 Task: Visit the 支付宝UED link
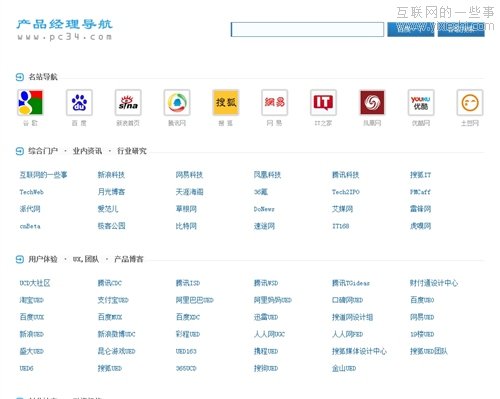click(x=113, y=300)
